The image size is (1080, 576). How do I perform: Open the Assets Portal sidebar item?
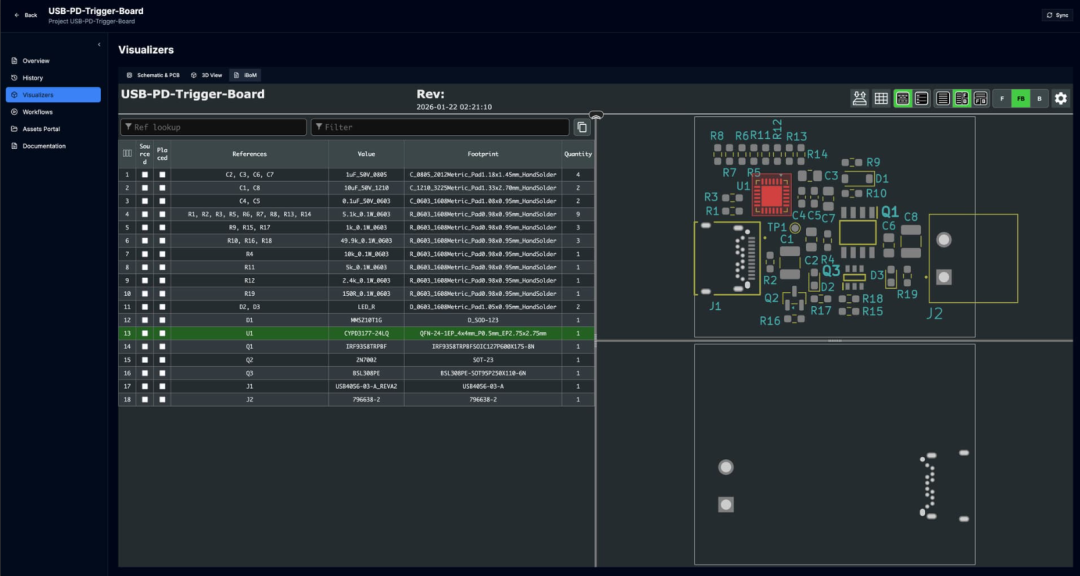53,129
